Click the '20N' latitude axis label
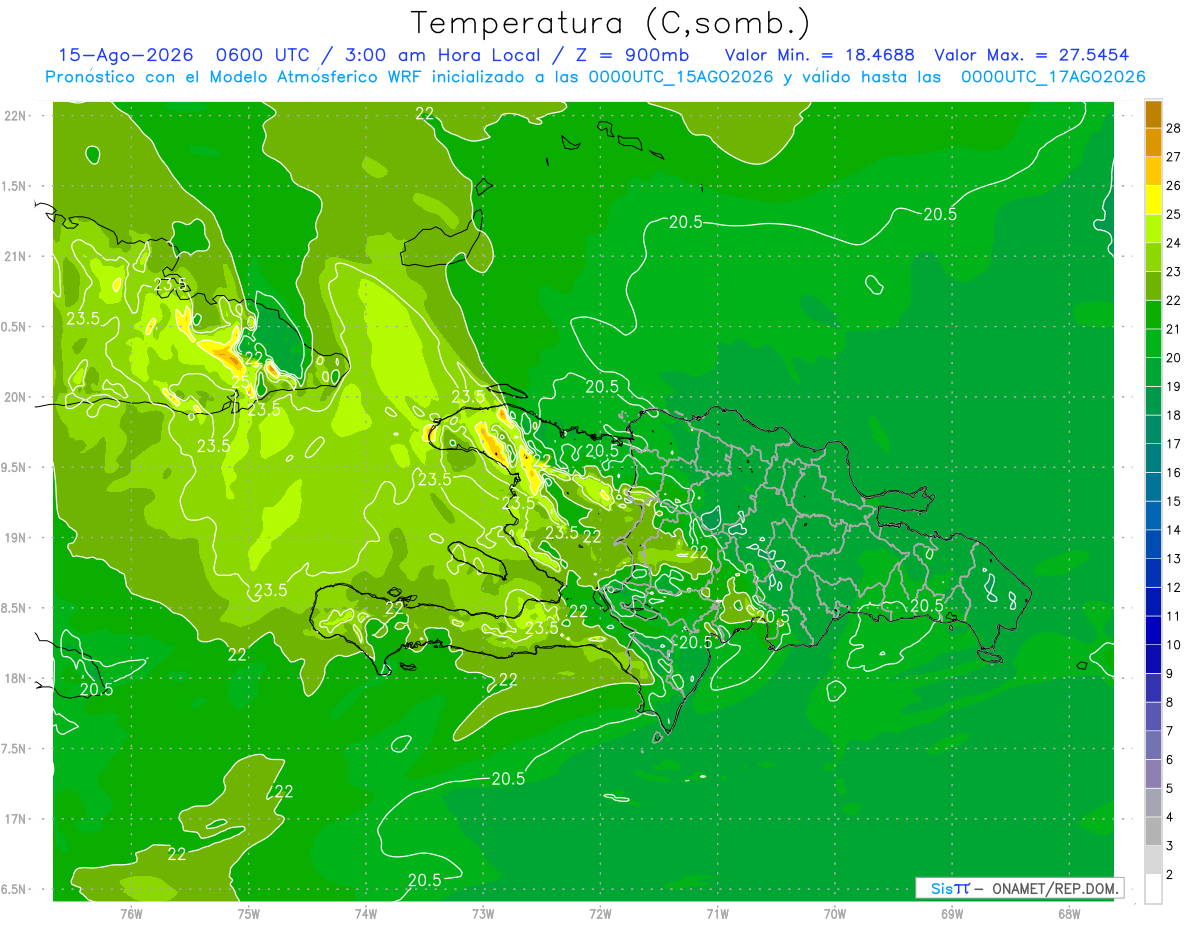 17,397
